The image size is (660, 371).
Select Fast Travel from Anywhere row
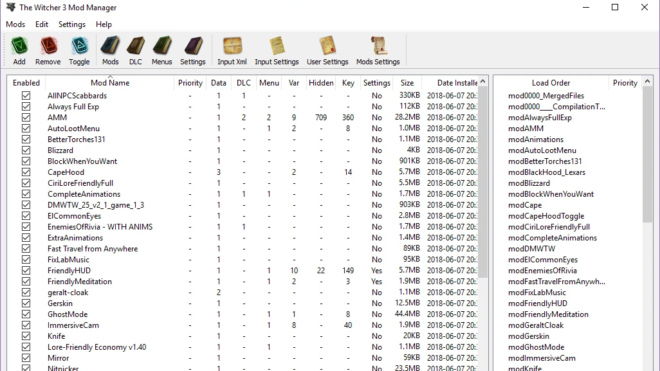point(243,249)
